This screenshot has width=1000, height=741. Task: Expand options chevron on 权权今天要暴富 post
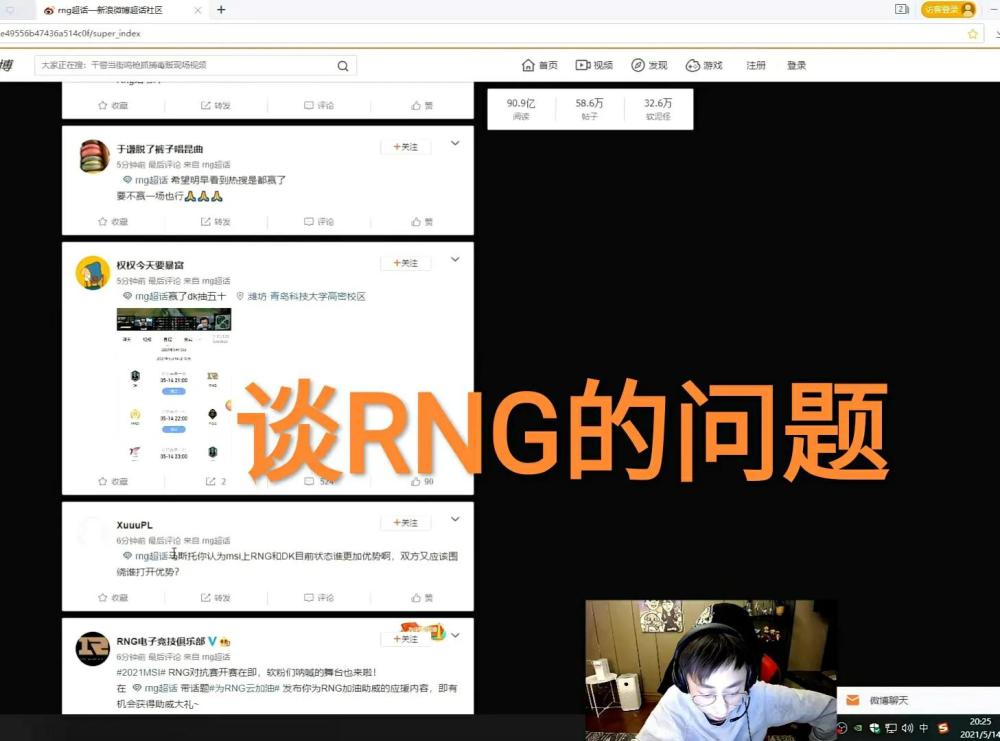coord(455,260)
